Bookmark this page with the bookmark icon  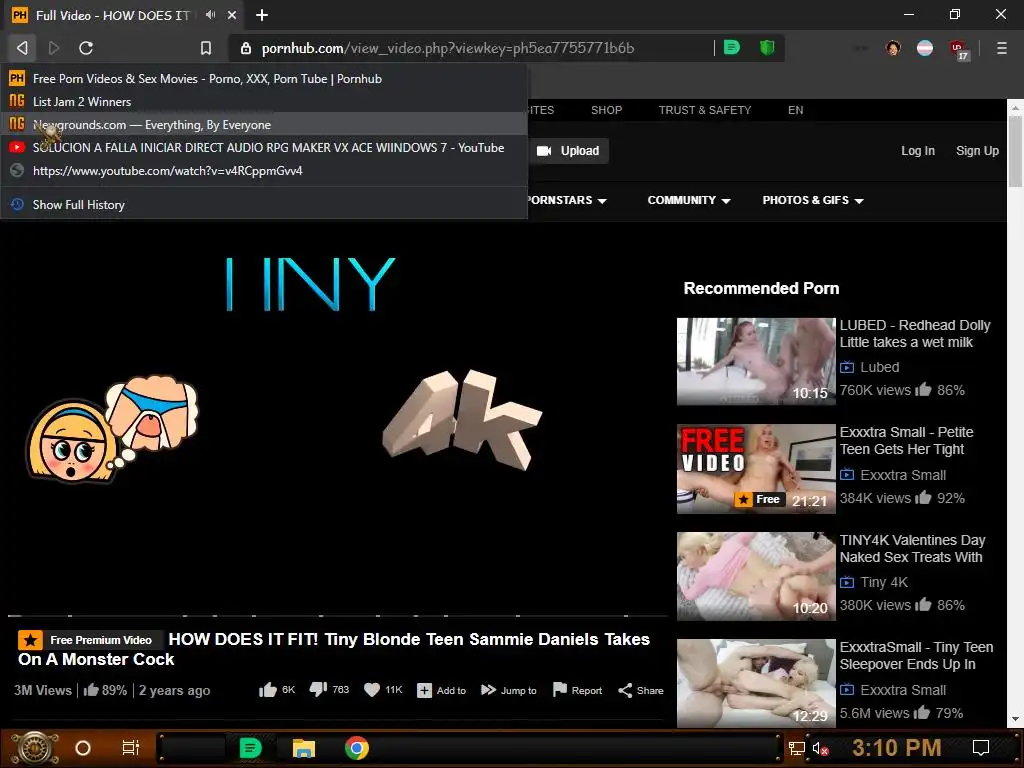pos(206,48)
